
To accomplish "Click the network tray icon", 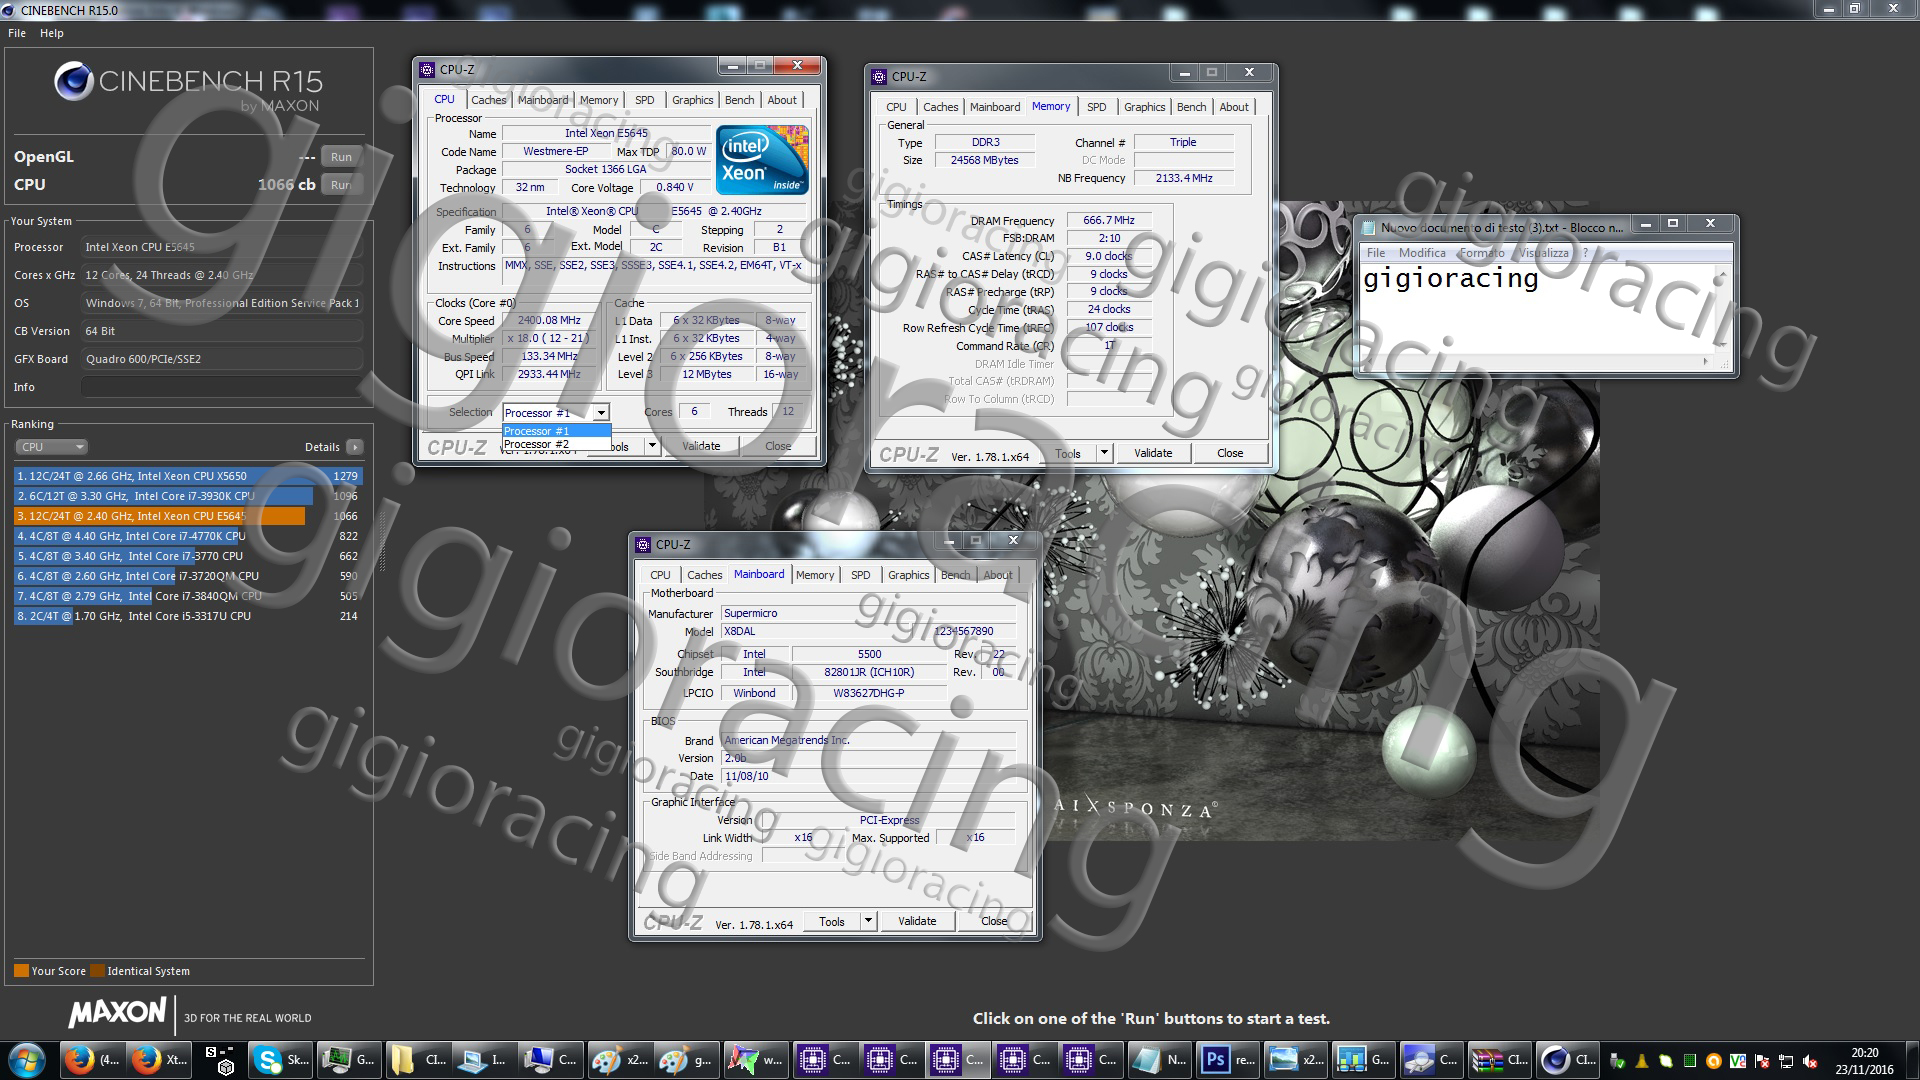I will point(1786,1061).
